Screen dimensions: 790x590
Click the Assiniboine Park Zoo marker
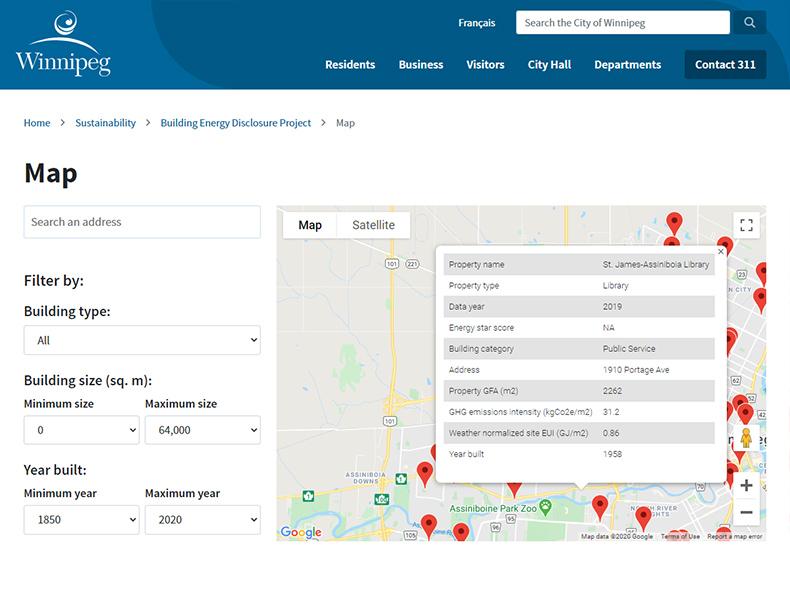point(544,506)
